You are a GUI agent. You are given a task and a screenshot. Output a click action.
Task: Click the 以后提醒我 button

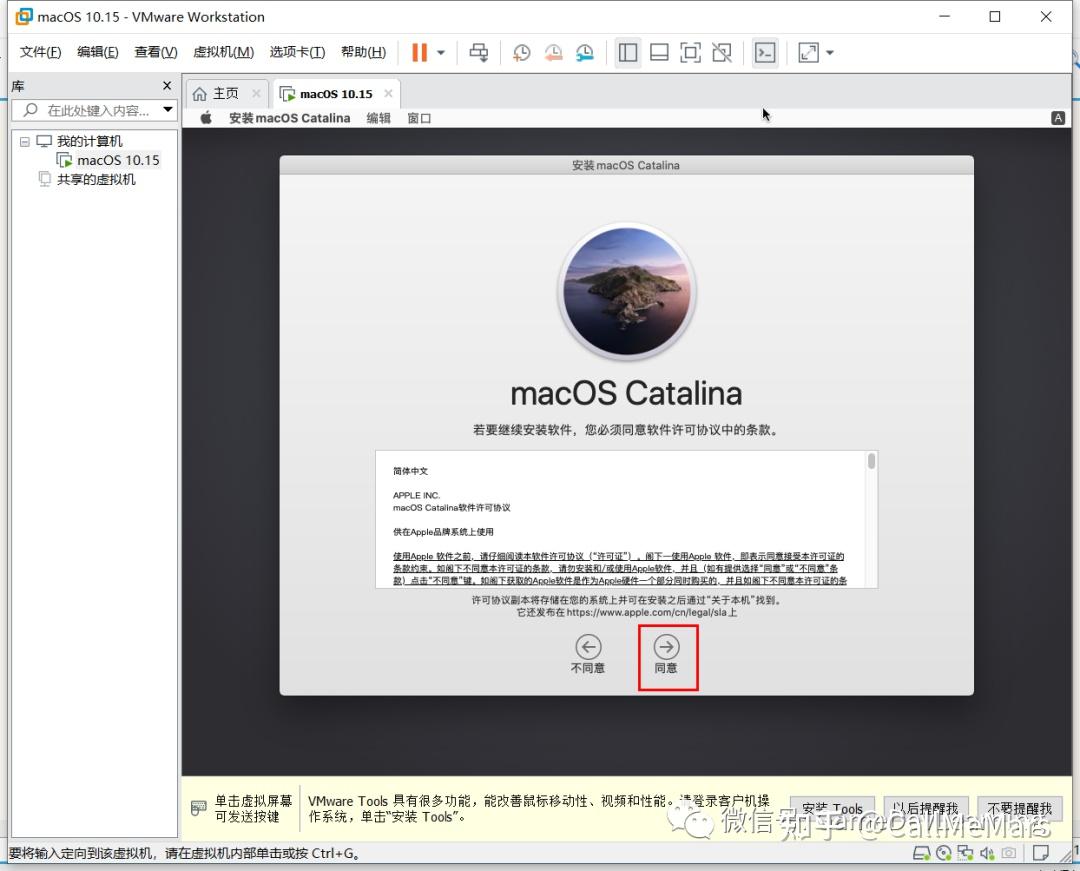pyautogui.click(x=926, y=808)
